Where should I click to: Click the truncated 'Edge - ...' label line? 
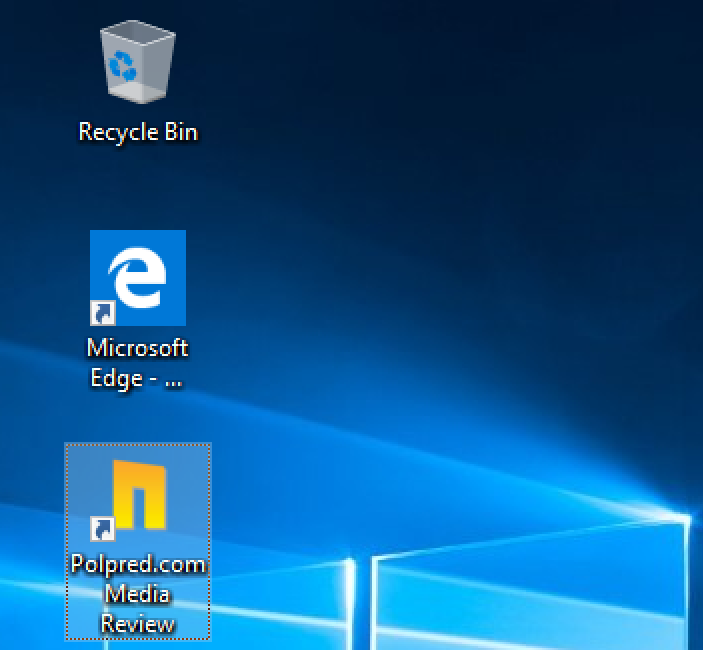138,379
